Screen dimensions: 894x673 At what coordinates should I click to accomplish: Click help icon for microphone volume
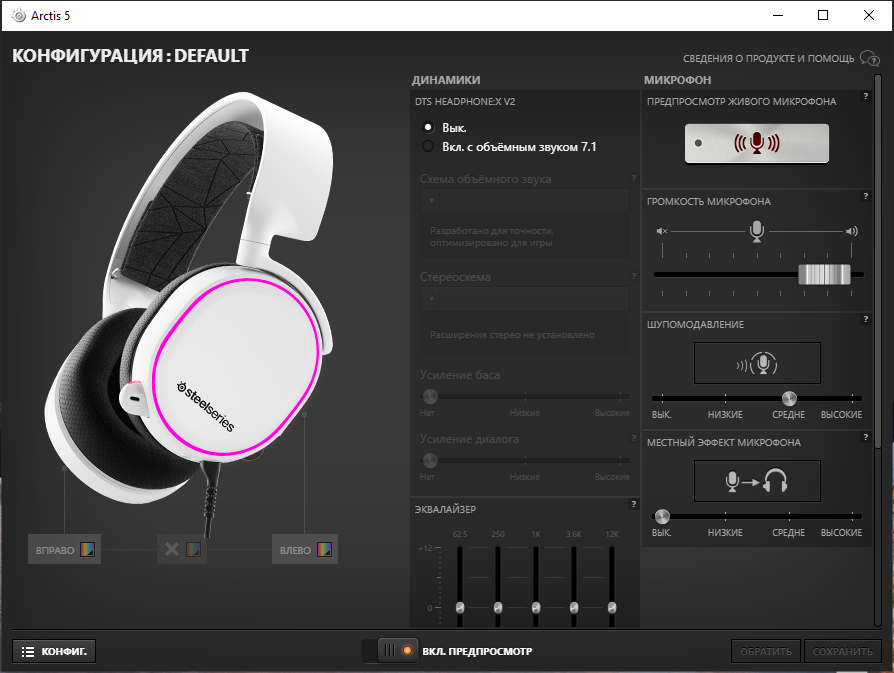click(x=865, y=196)
